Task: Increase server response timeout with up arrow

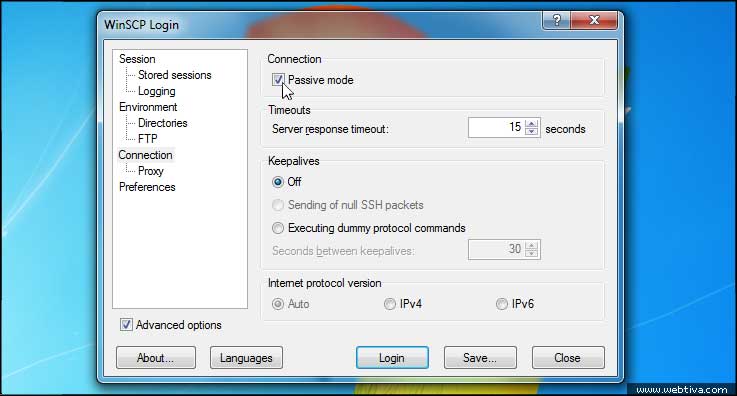Action: [532, 123]
